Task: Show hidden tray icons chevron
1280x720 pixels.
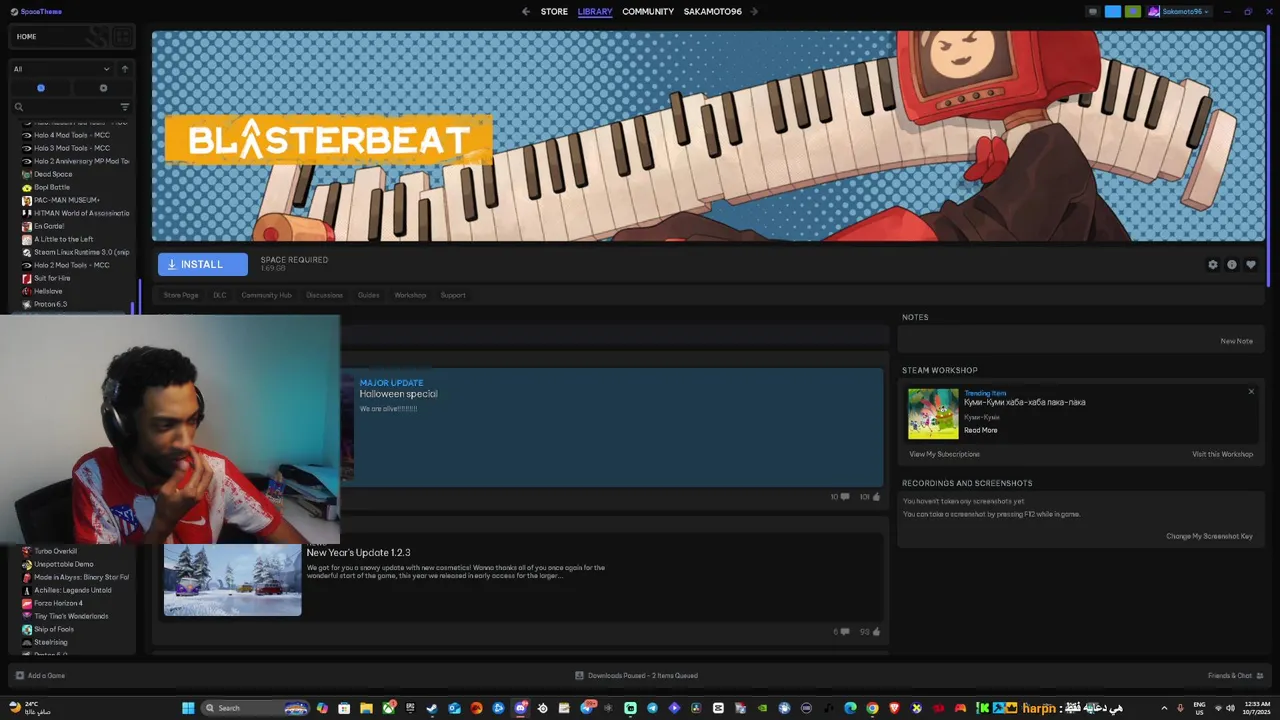Action: click(x=1164, y=708)
